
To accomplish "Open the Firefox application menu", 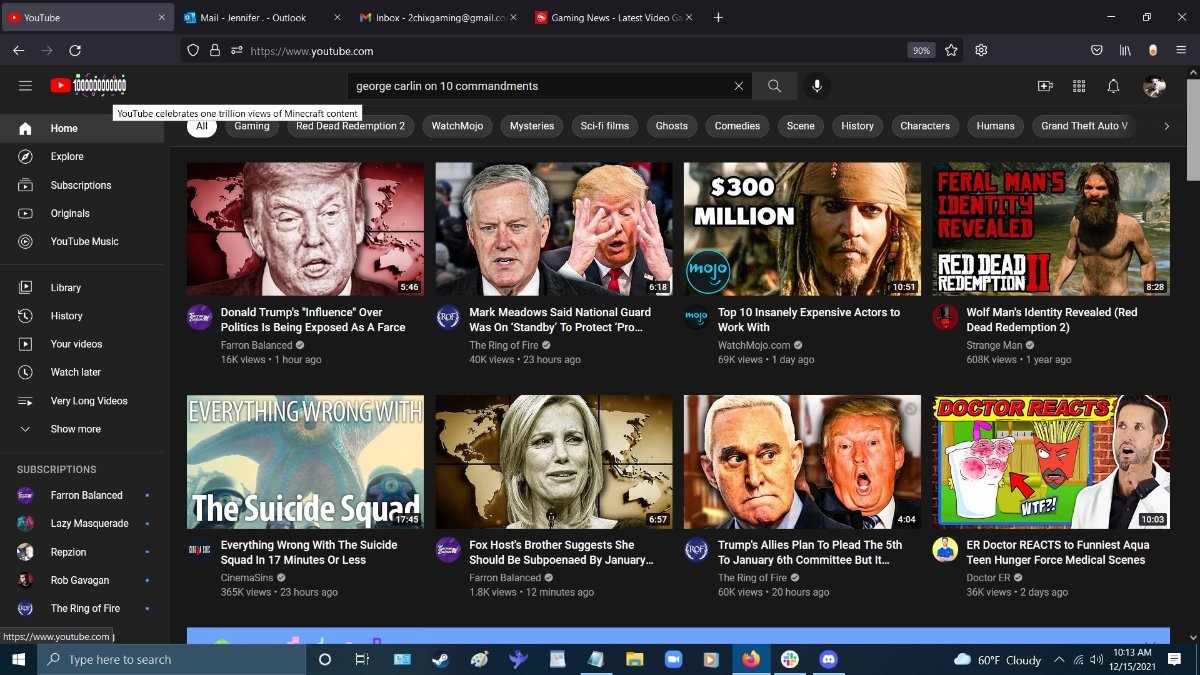I will 1181,50.
